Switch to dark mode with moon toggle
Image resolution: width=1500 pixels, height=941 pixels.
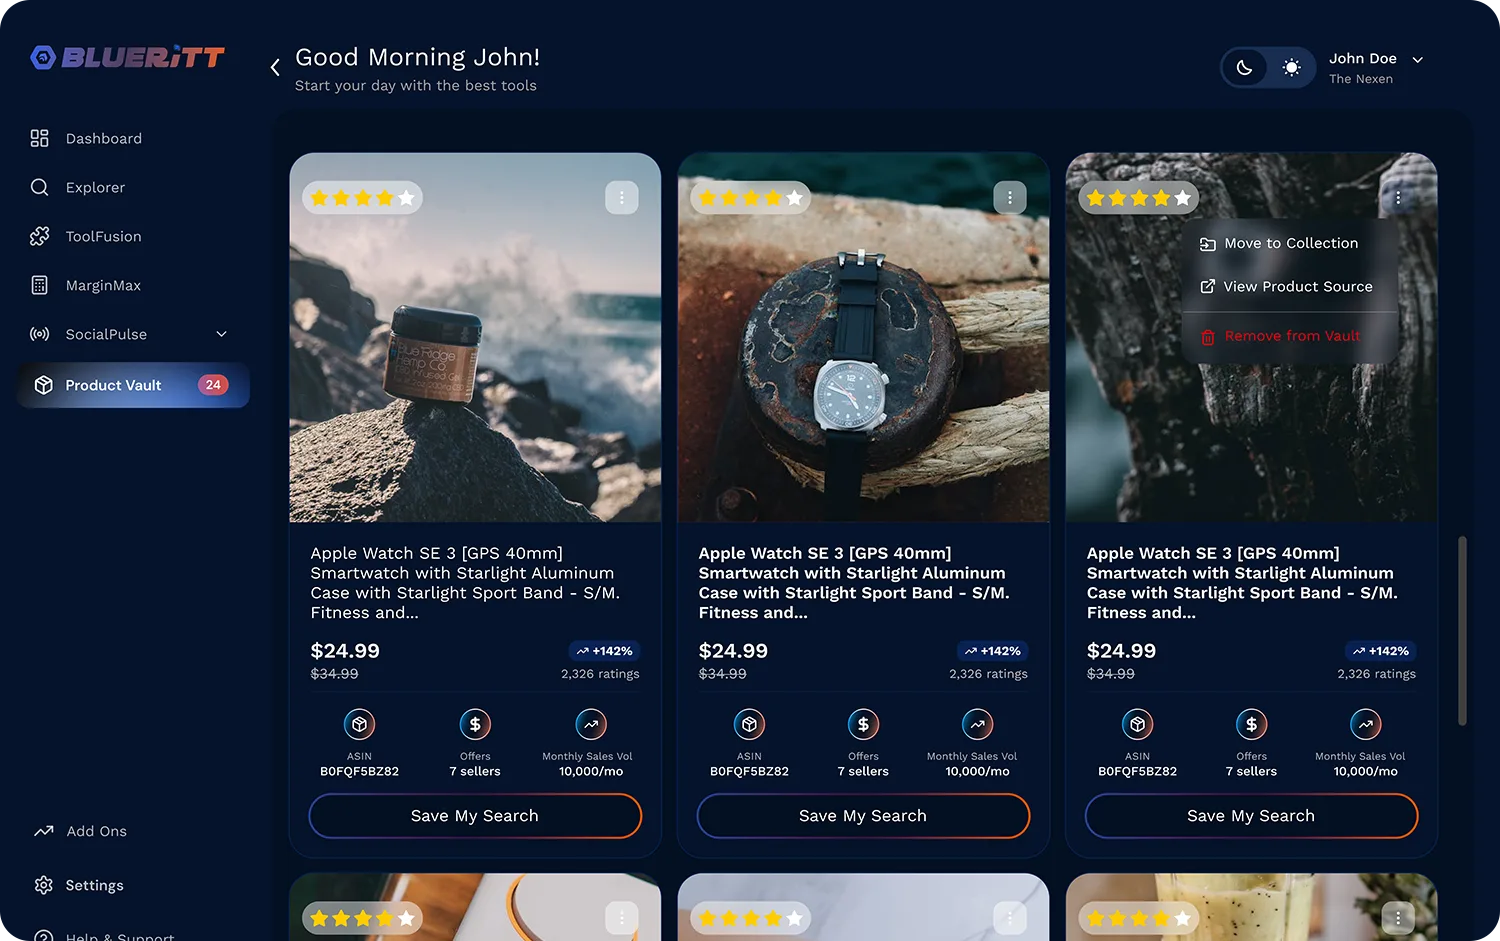1245,68
